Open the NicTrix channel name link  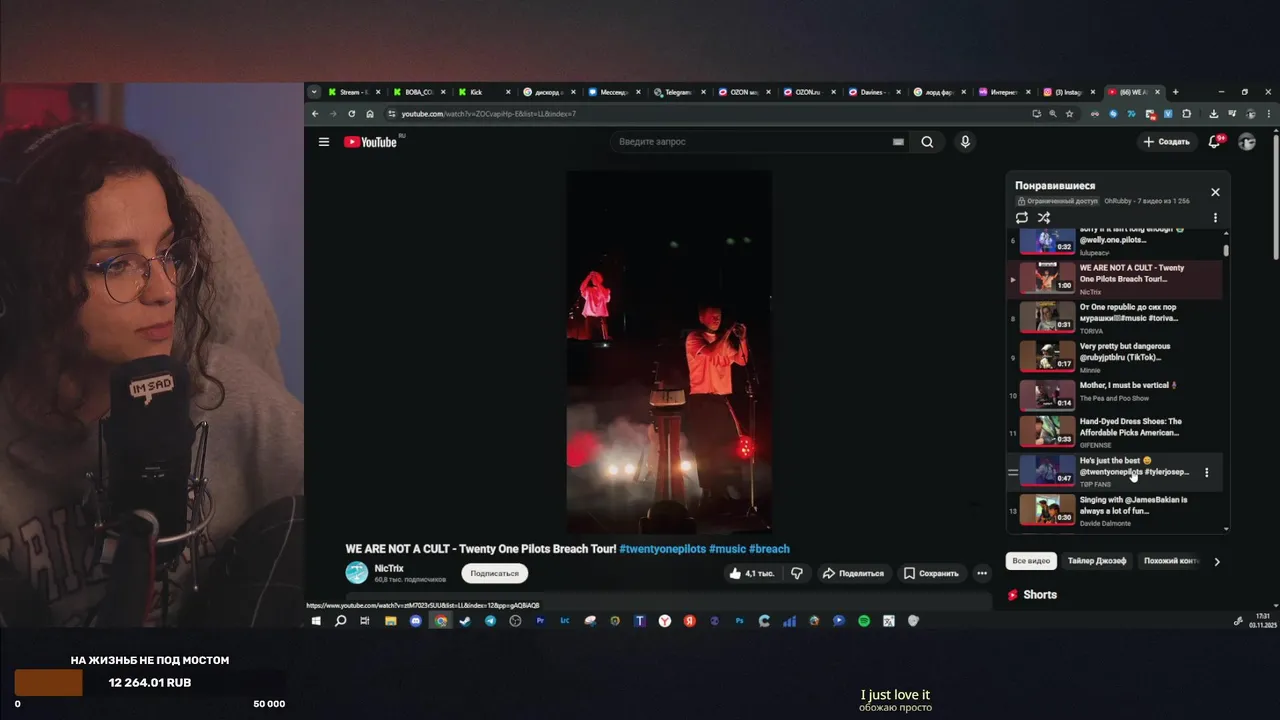(389, 568)
